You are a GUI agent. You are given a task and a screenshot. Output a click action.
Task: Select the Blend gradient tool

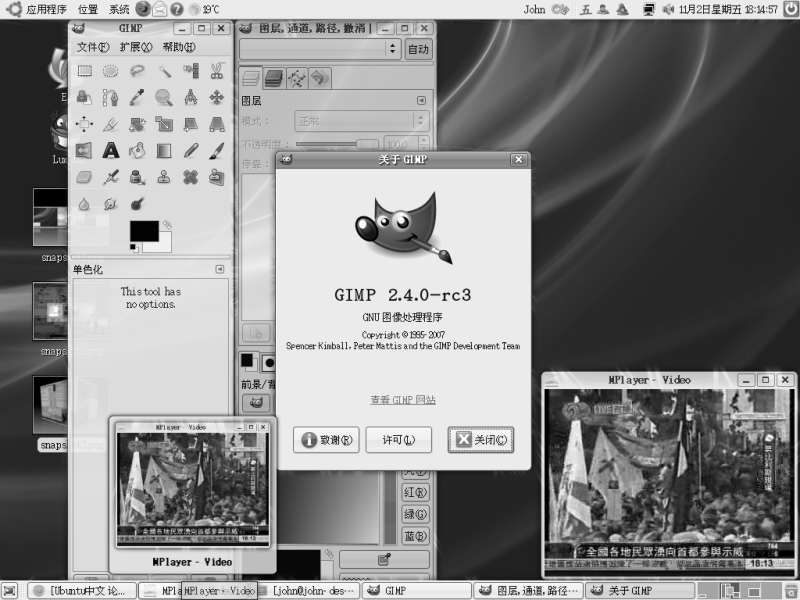[x=164, y=151]
